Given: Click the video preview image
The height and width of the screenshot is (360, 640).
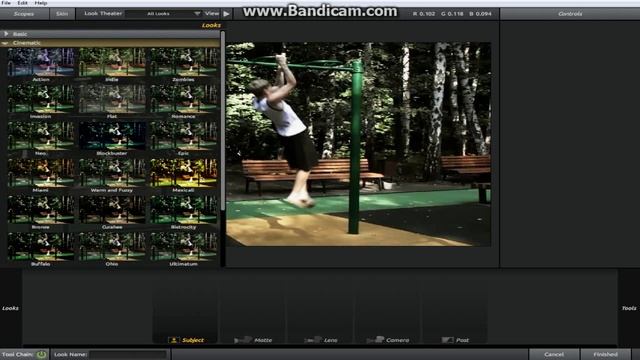Looking at the screenshot, I should [358, 144].
